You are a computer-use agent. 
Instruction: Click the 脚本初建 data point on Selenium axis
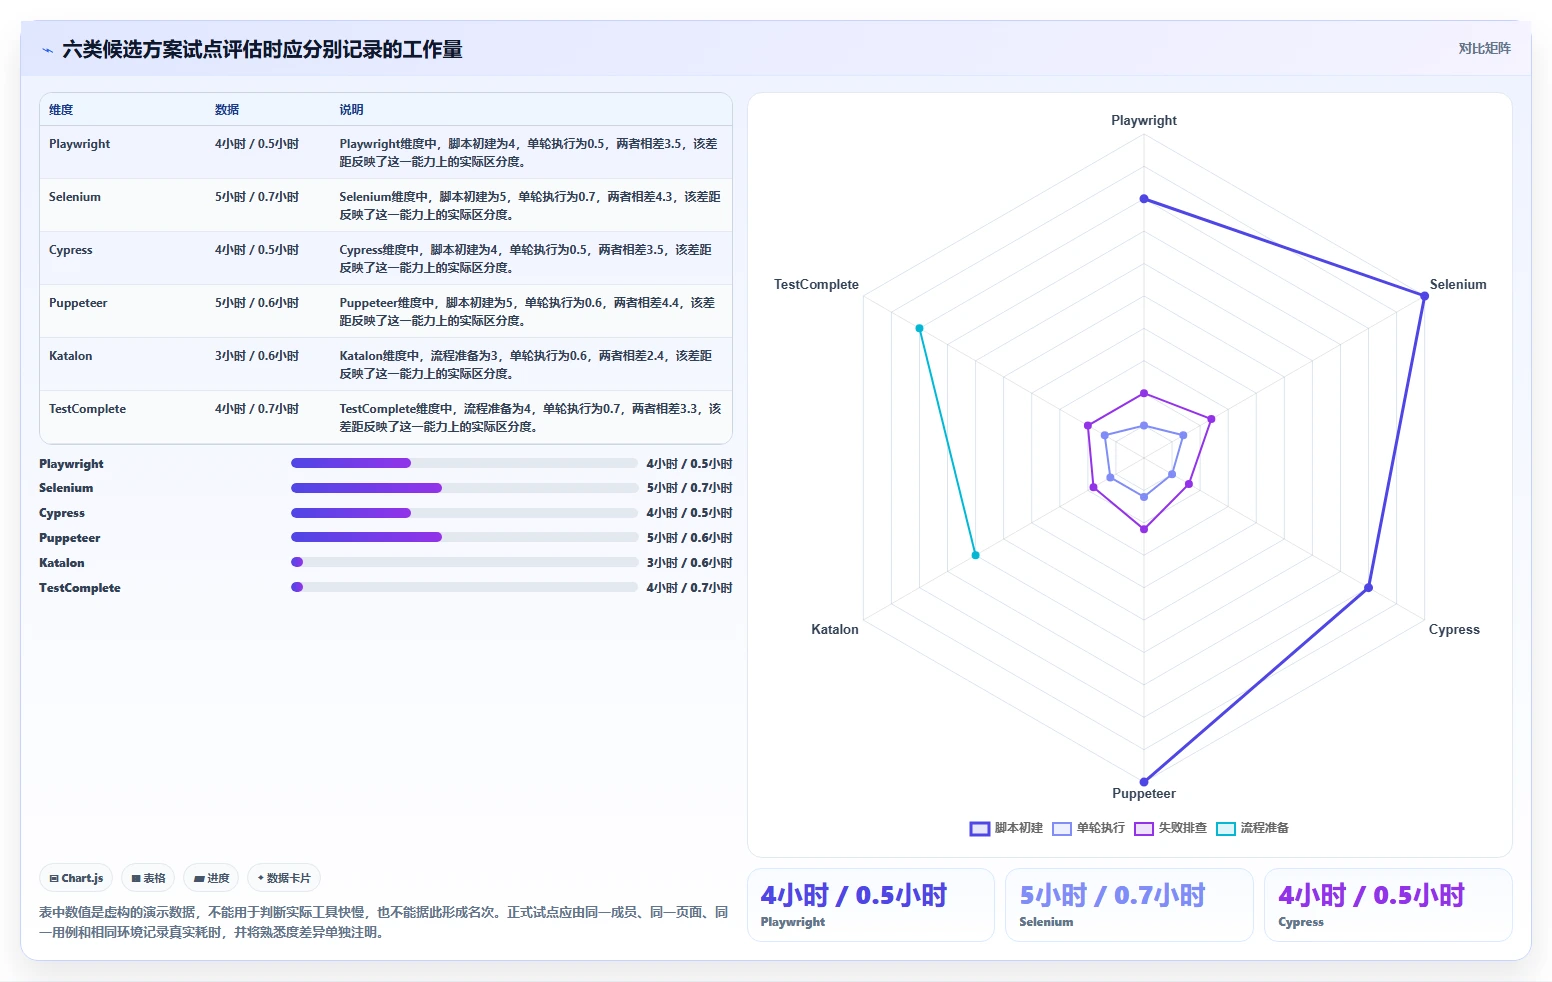(1425, 296)
